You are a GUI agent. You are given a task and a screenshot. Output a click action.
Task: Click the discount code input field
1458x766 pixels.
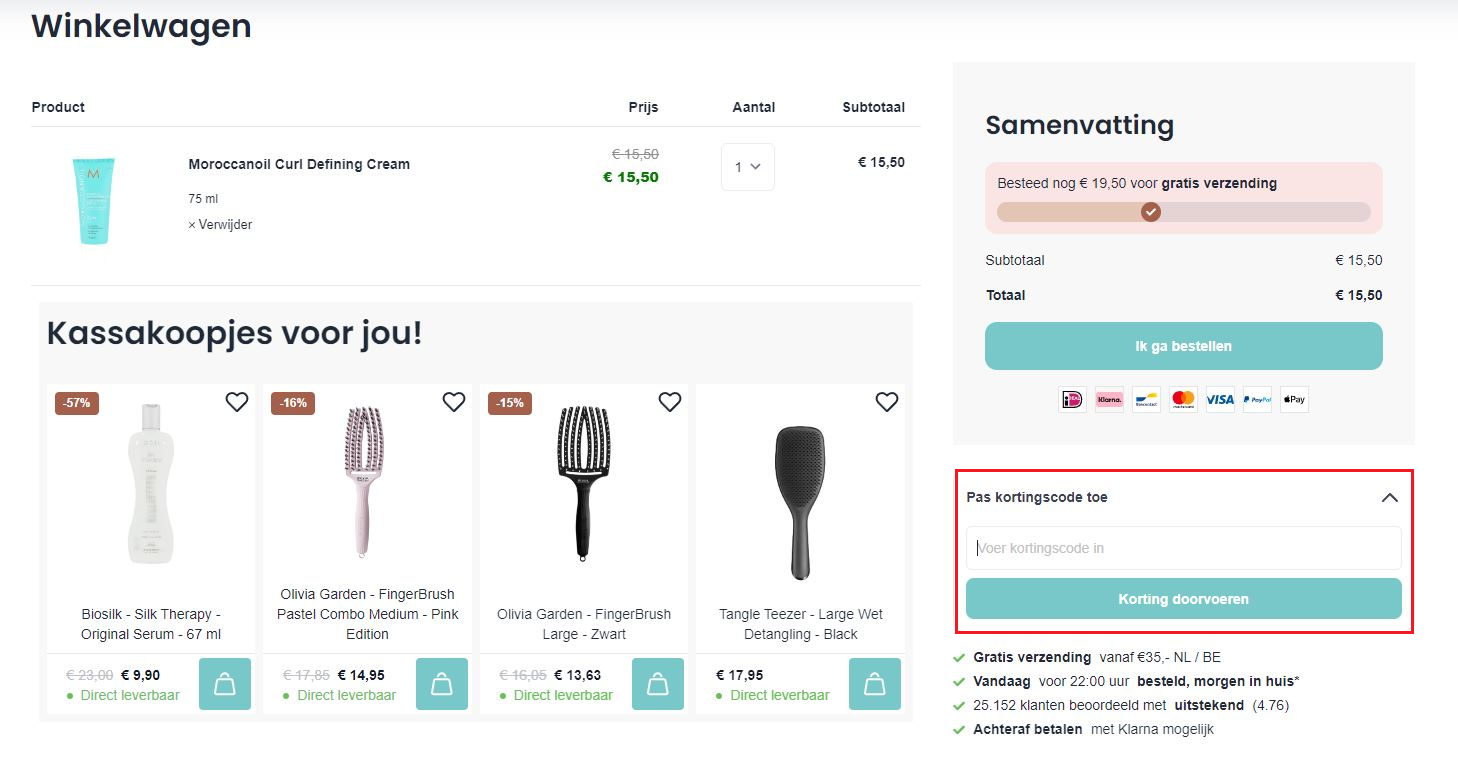coord(1183,547)
